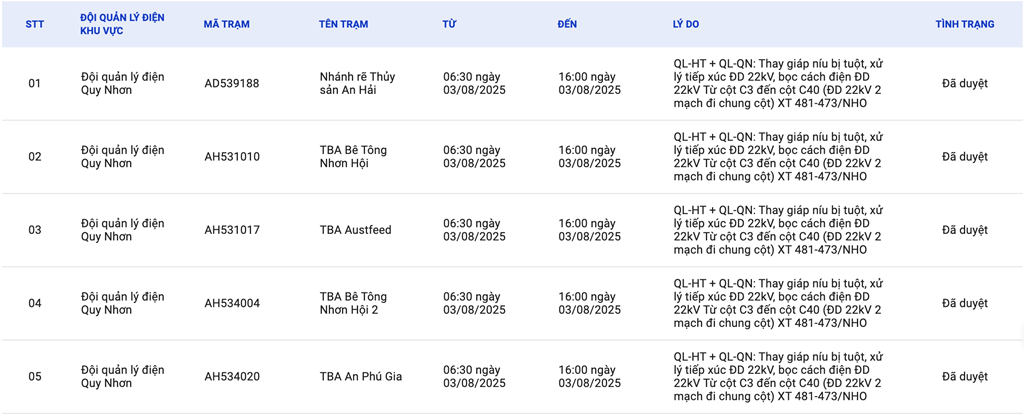Select the TBA An Phú Gia station name
Viewport: 1024px width, 415px height.
pos(360,377)
